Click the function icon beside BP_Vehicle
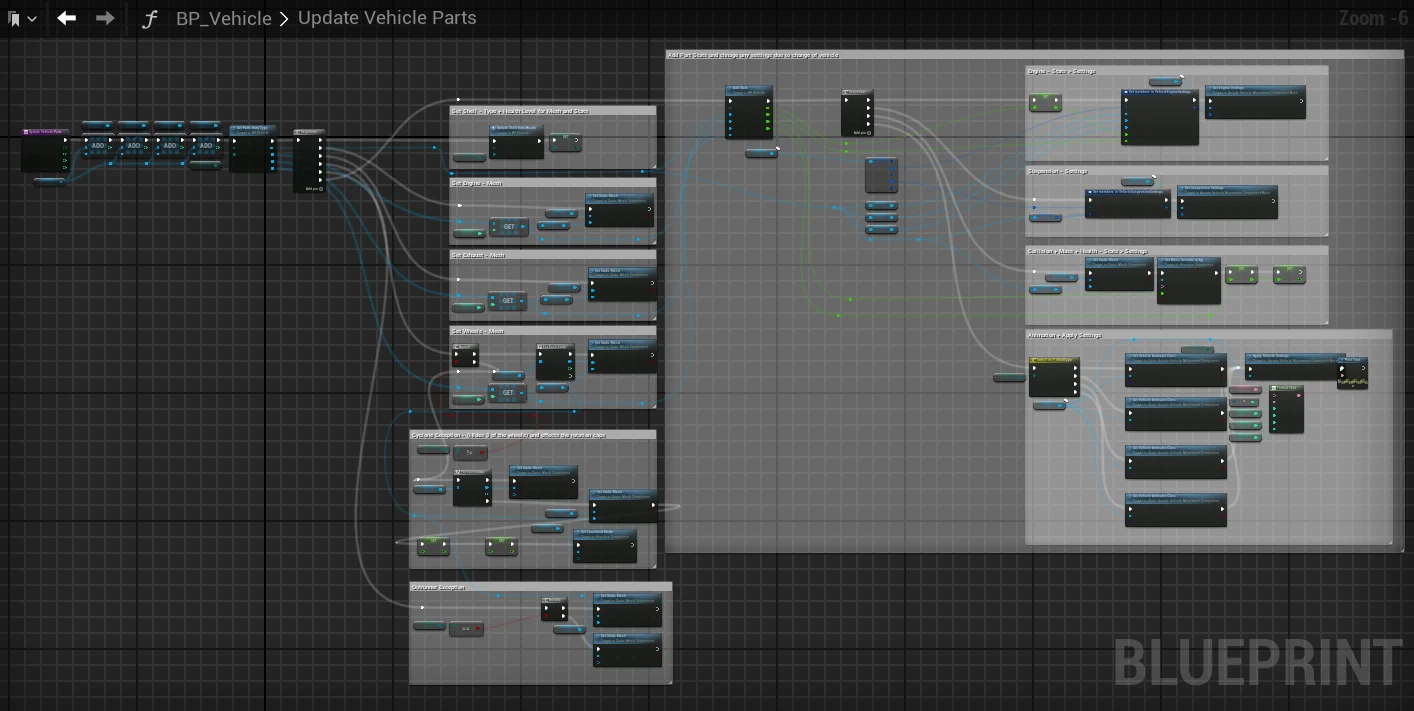This screenshot has width=1414, height=711. (x=150, y=18)
